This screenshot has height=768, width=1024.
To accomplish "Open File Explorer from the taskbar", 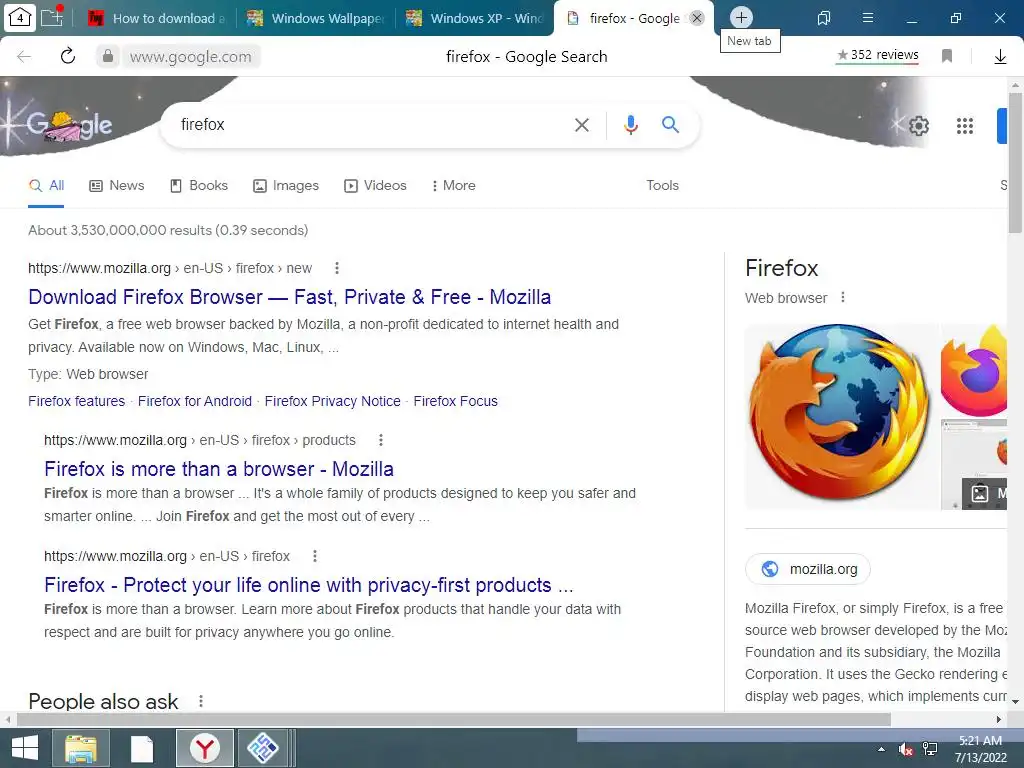I will click(x=81, y=748).
